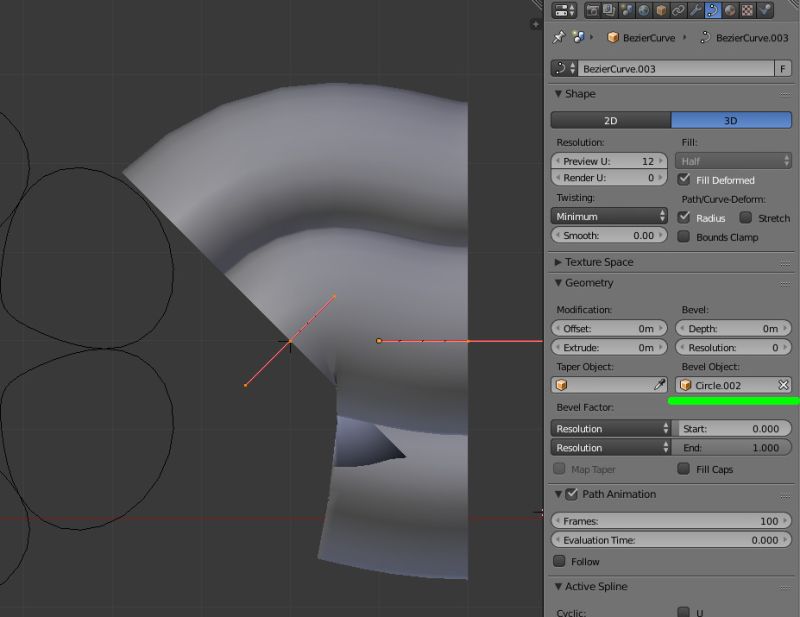
Task: Open the Twisting method dropdown showing Minimum
Action: 610,216
